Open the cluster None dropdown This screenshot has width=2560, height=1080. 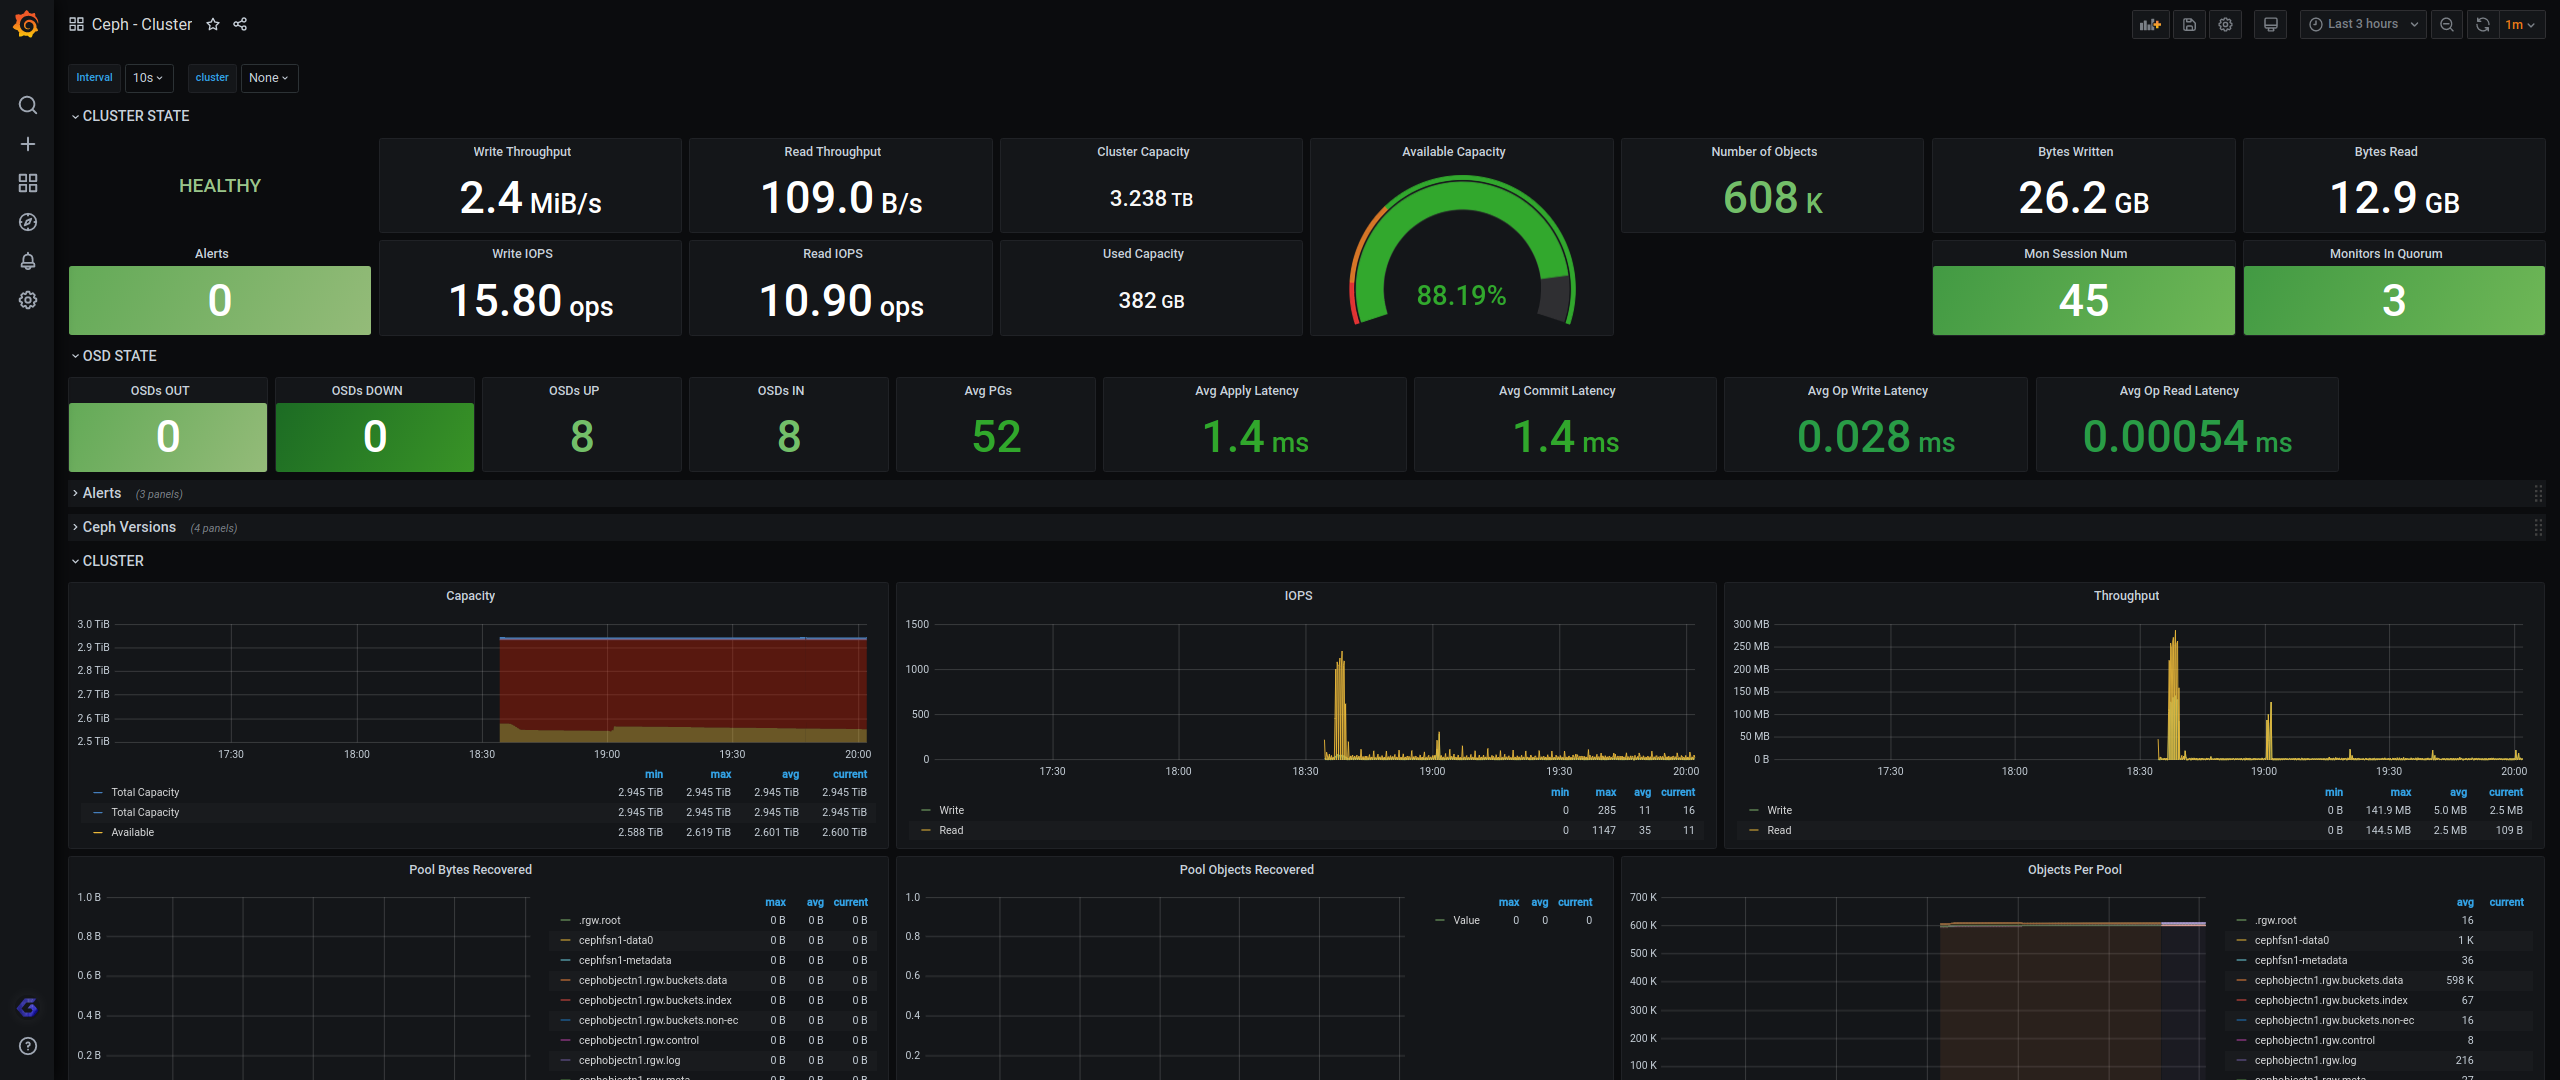pyautogui.click(x=268, y=78)
